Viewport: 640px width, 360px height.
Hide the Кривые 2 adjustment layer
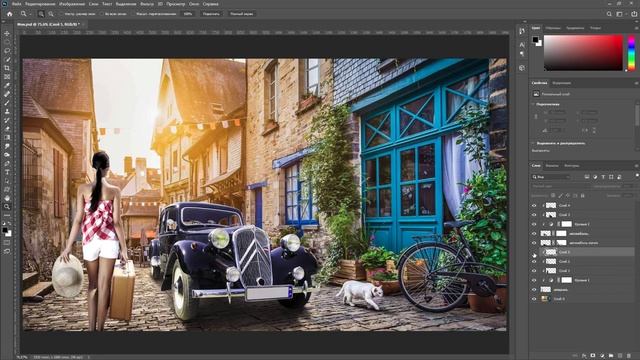pyautogui.click(x=534, y=224)
